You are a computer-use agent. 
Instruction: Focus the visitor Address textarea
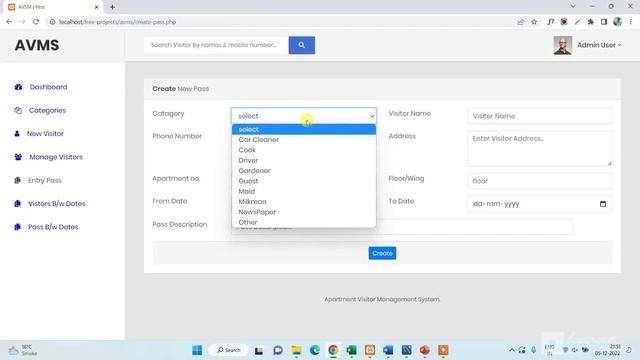tap(540, 148)
